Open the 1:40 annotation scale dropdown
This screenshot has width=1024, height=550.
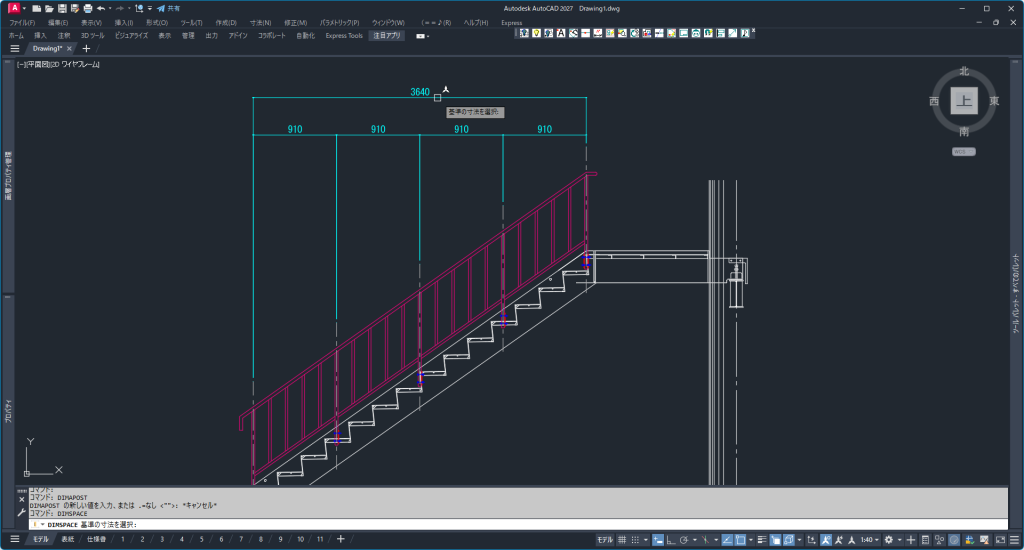tap(869, 539)
